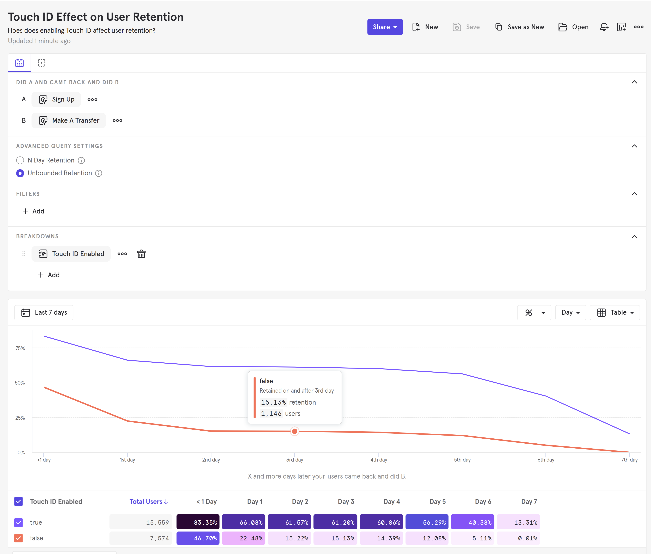The height and width of the screenshot is (554, 651).
Task: Click the drag handle beside Touch ID Enabled
Action: [x=24, y=254]
